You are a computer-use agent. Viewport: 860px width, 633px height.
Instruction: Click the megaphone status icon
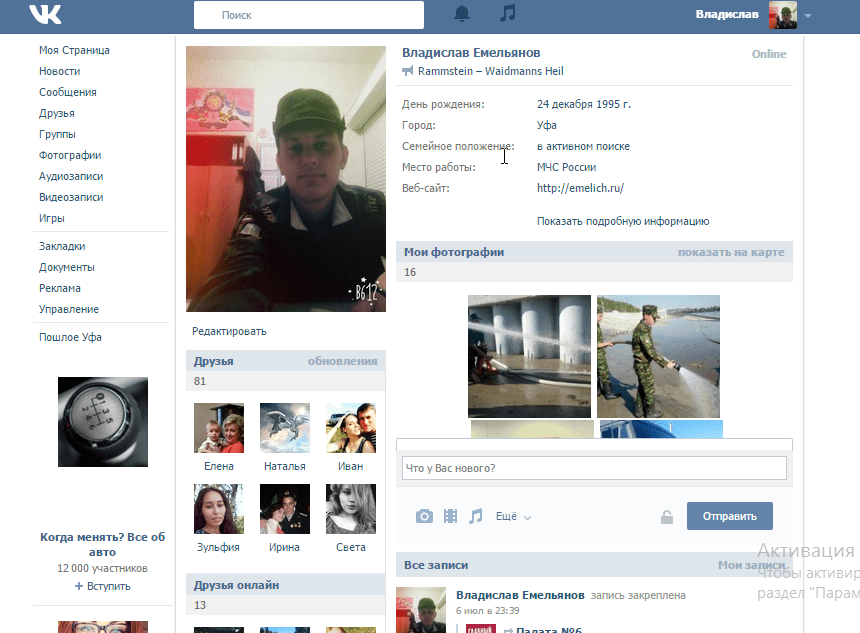point(408,72)
